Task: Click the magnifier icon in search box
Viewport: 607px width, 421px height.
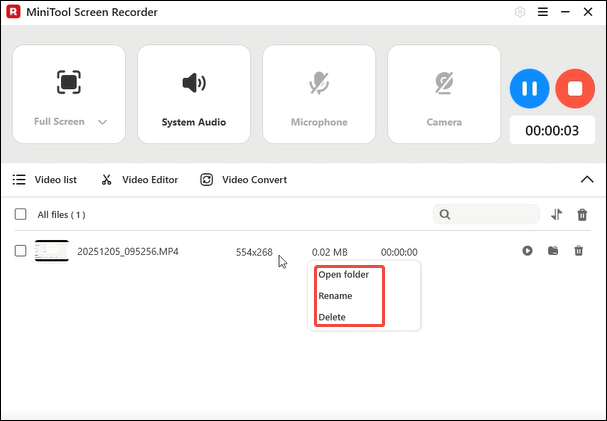Action: pos(445,214)
